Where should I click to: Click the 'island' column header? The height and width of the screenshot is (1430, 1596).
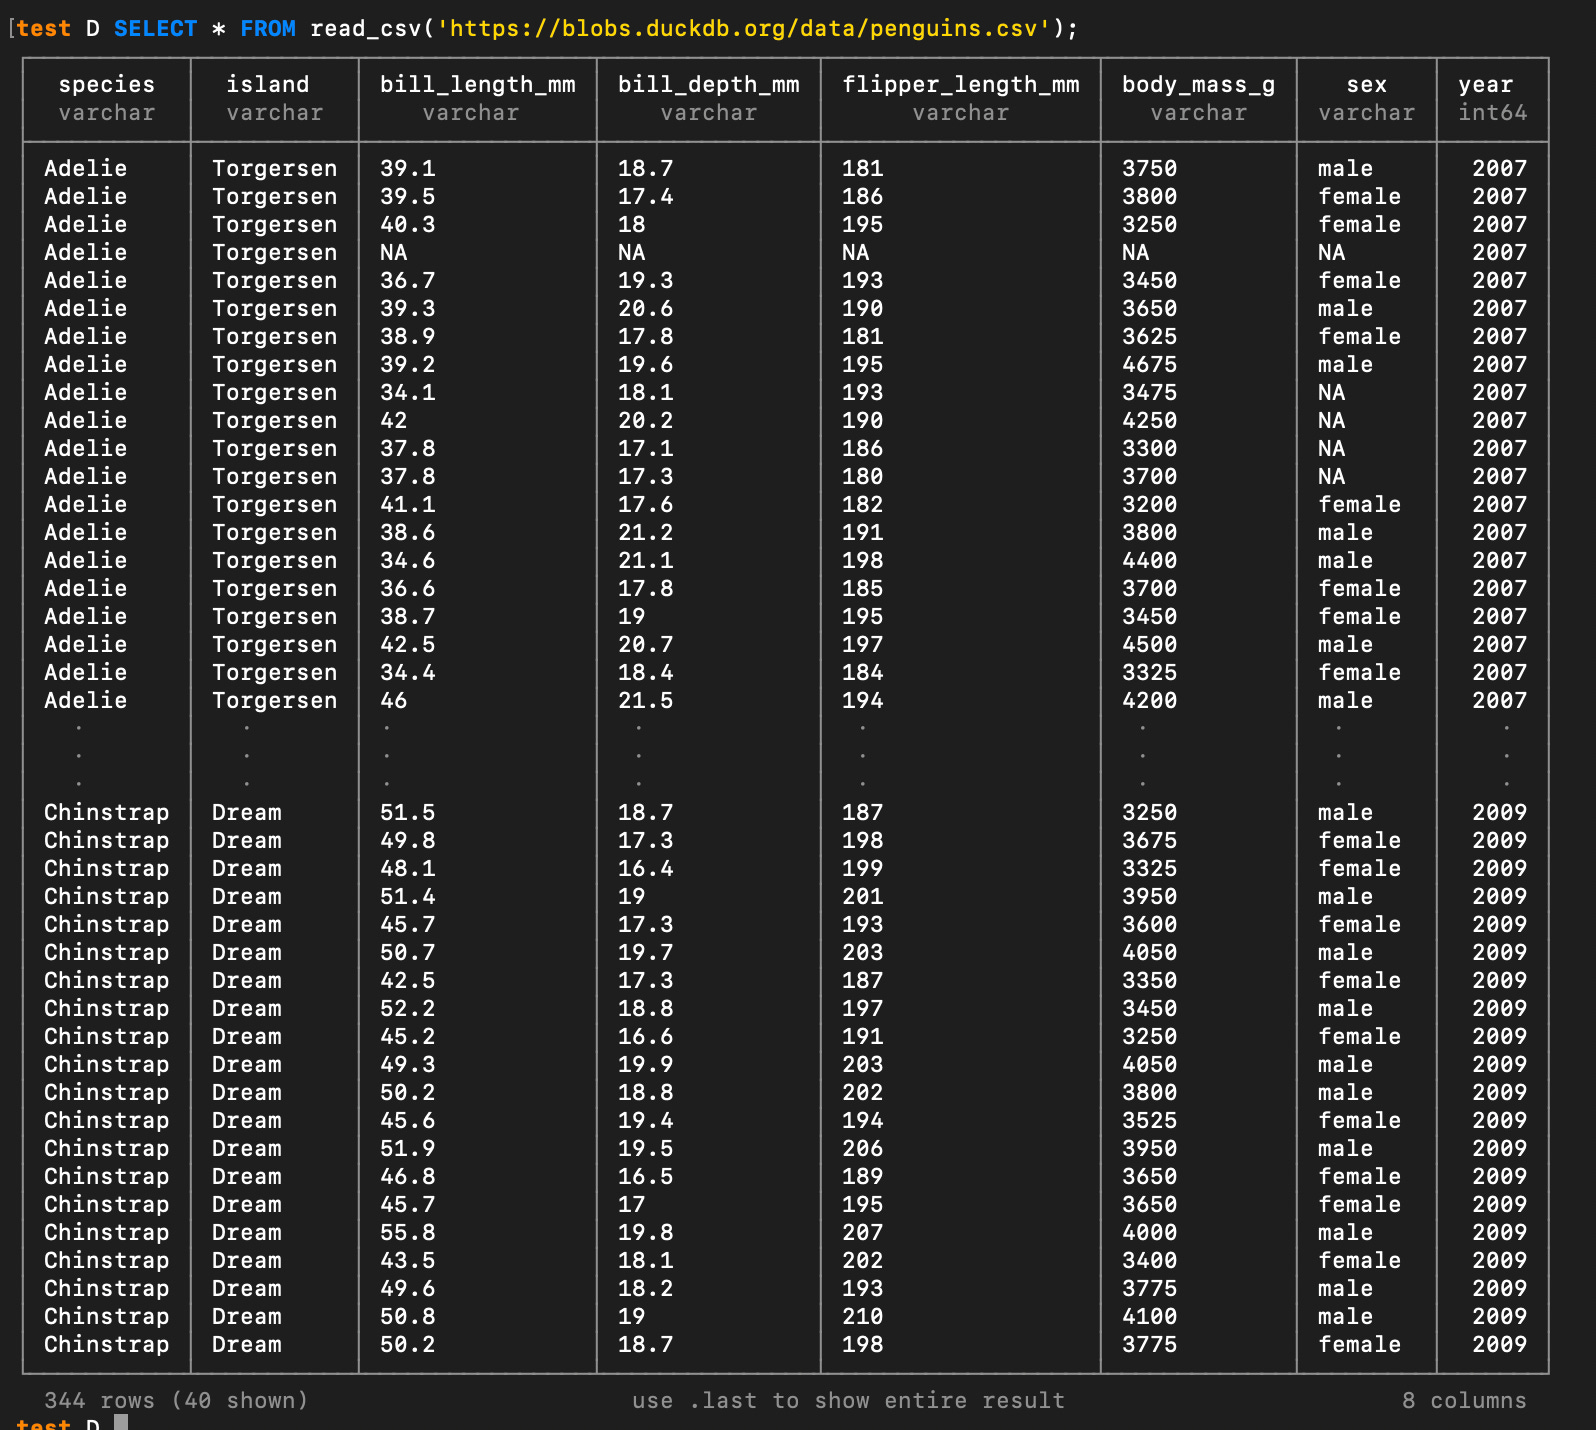coord(268,84)
